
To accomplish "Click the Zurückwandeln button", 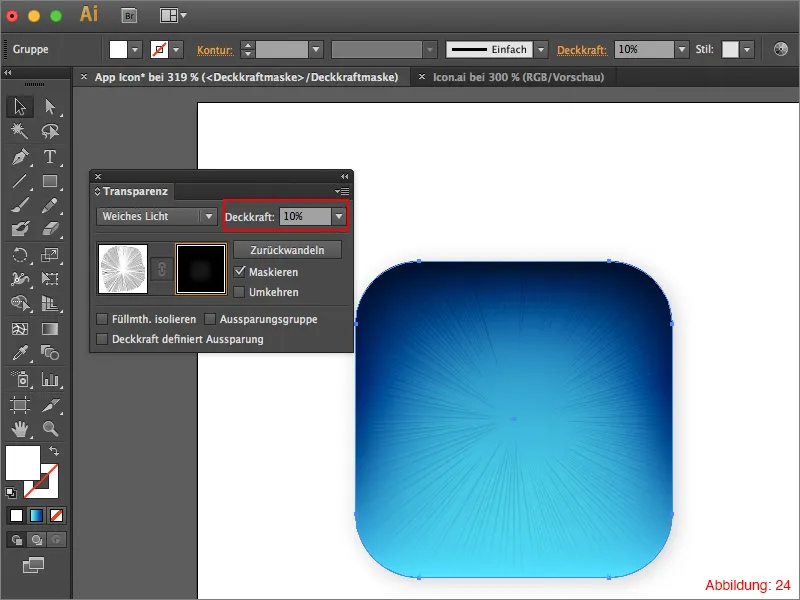I will 287,250.
